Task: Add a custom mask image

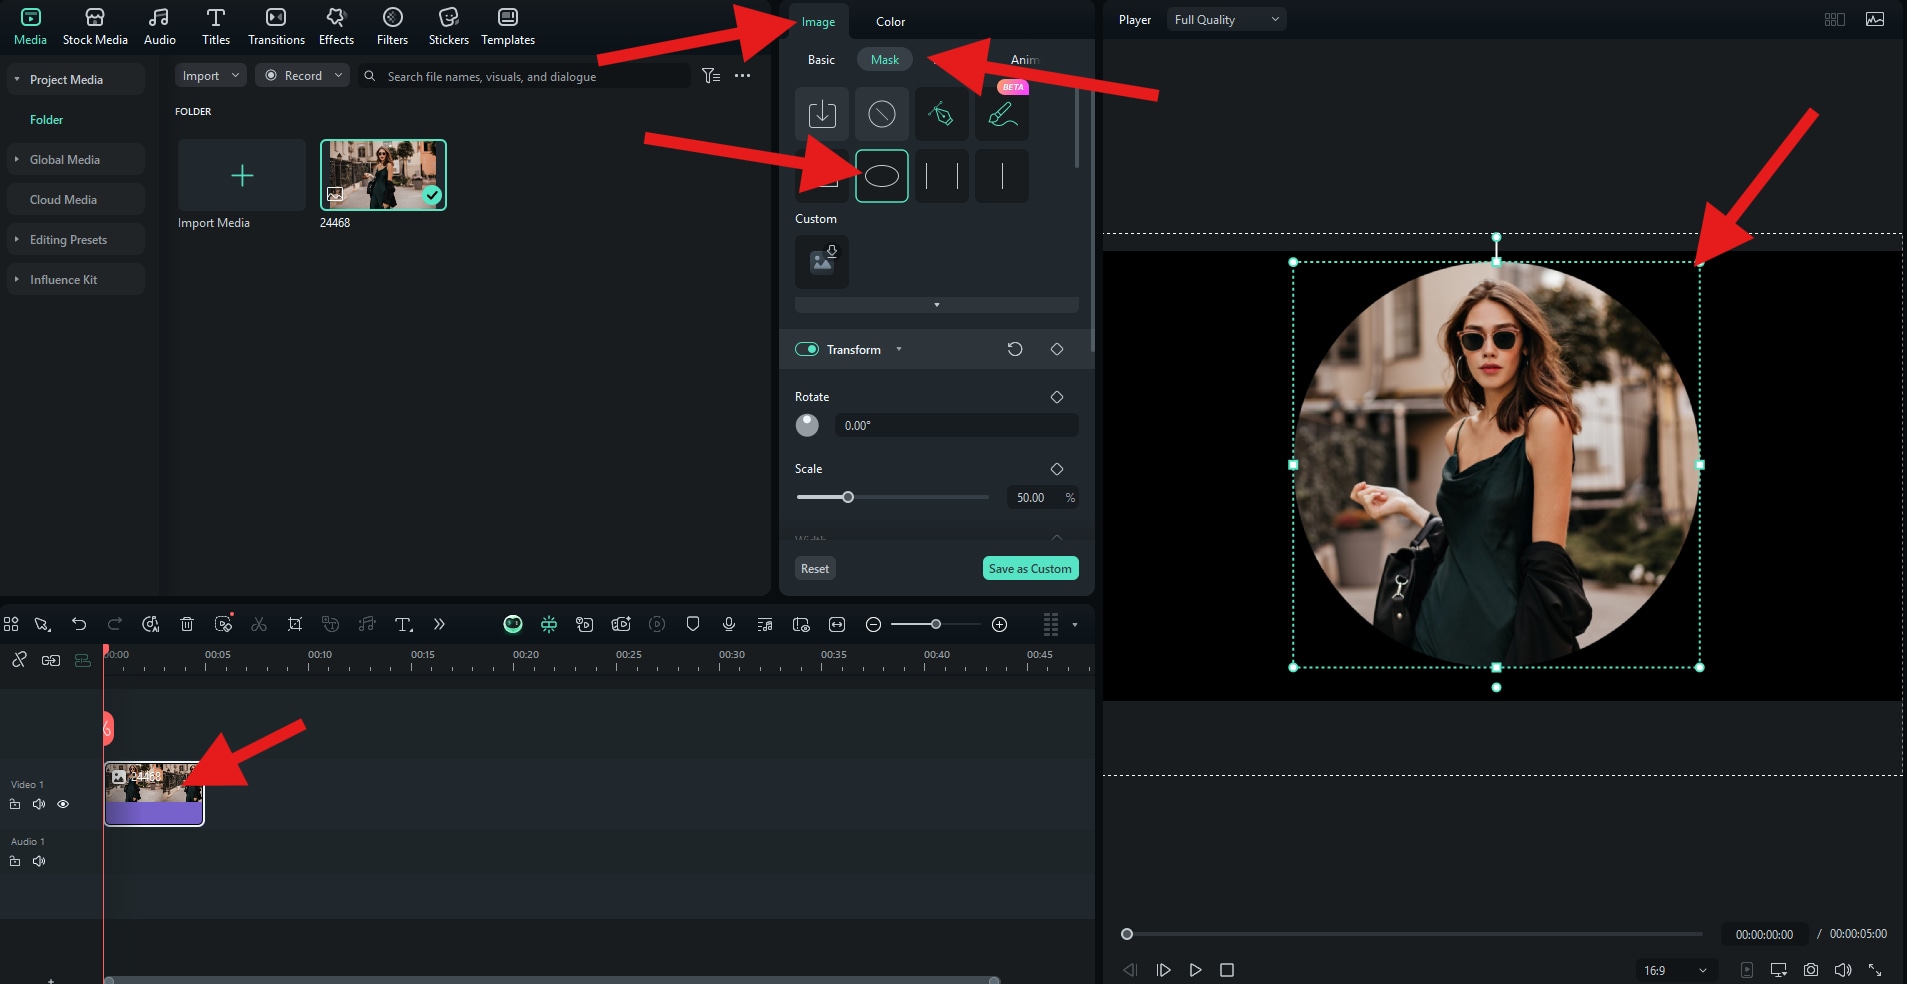Action: click(x=822, y=262)
